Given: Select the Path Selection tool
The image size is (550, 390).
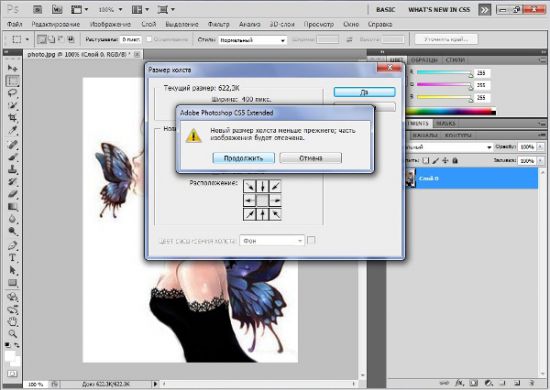Looking at the screenshot, I should (x=13, y=270).
